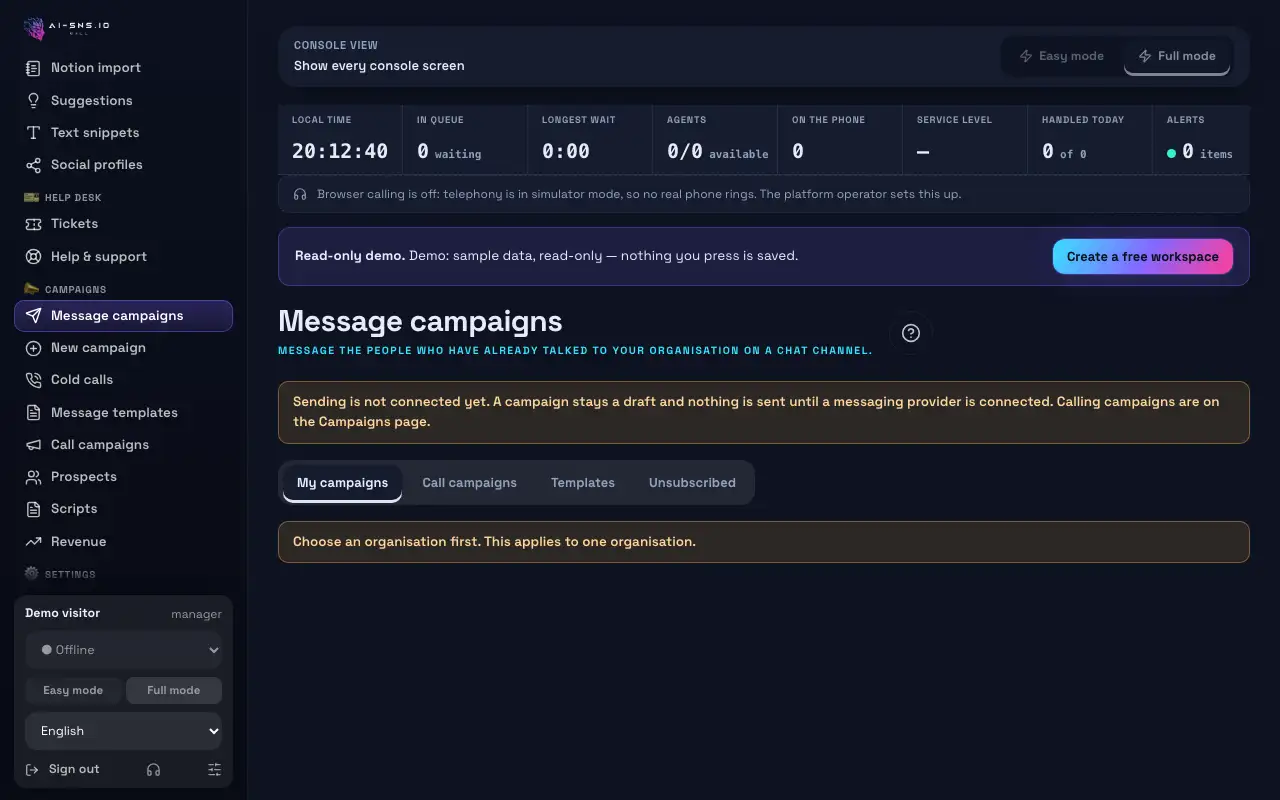Select the Call campaigns tab
Screen dimensions: 1280x800
(469, 482)
